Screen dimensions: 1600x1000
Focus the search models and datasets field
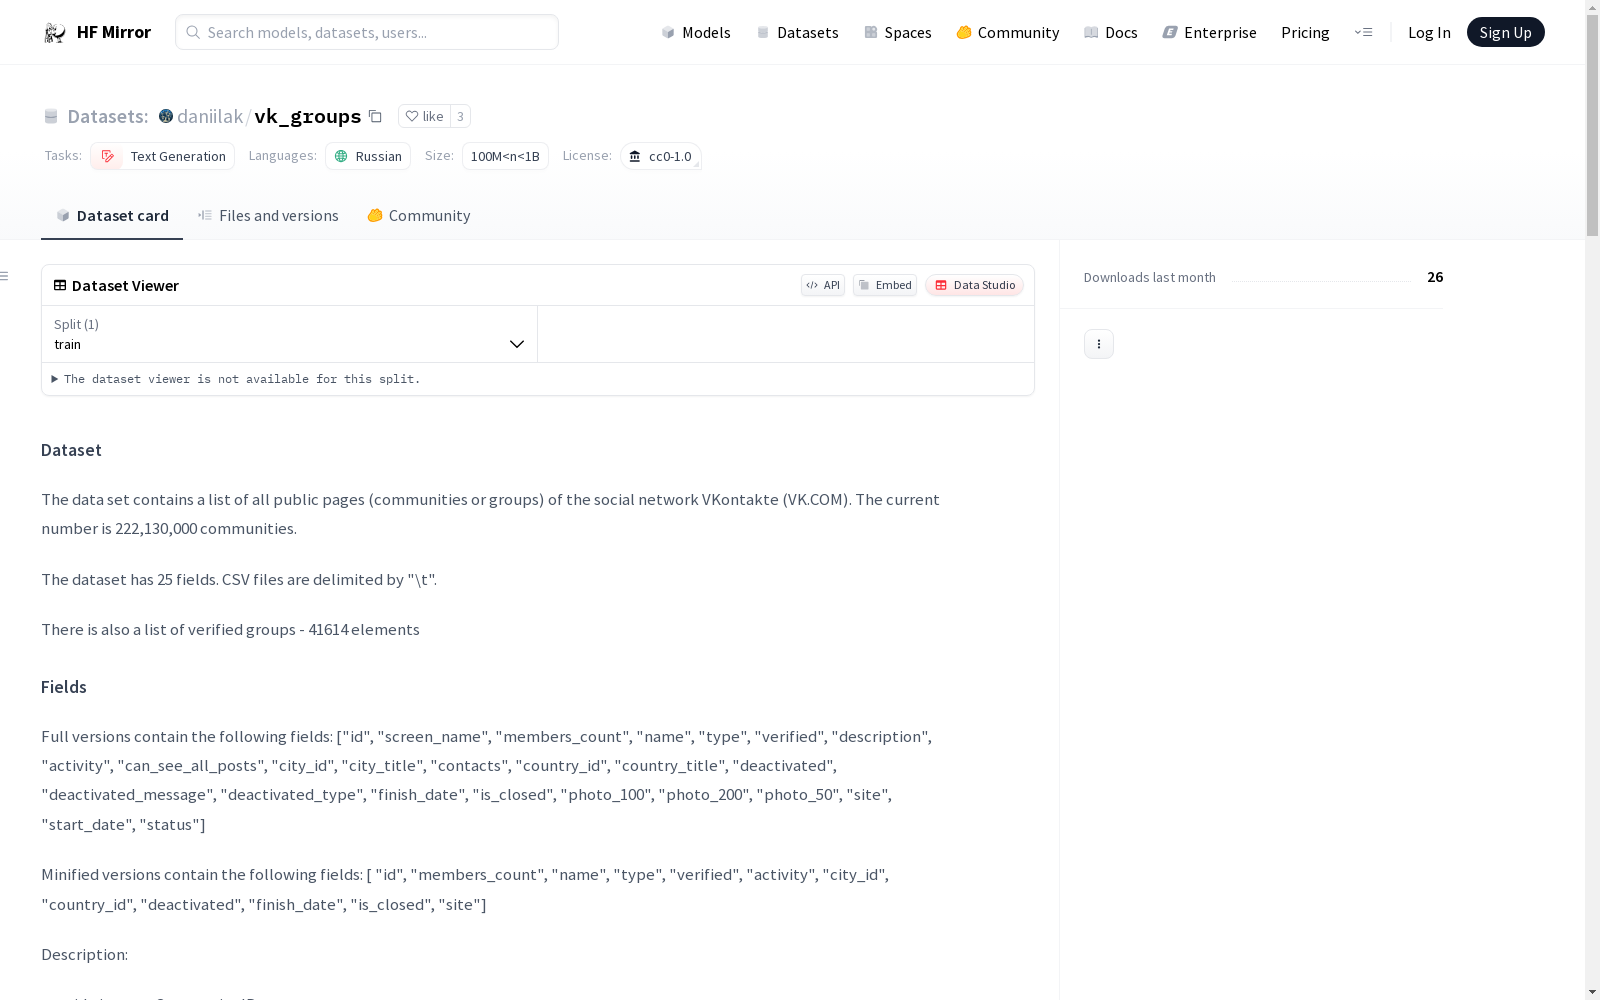pos(367,32)
